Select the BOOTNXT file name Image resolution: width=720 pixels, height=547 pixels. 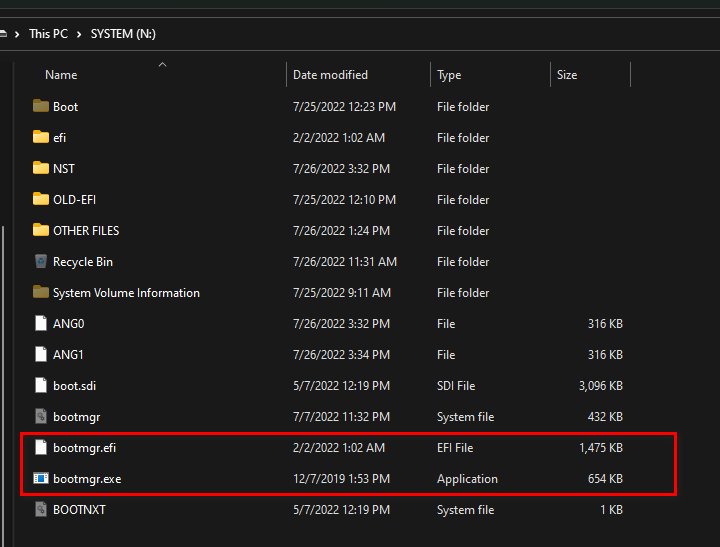coord(79,510)
